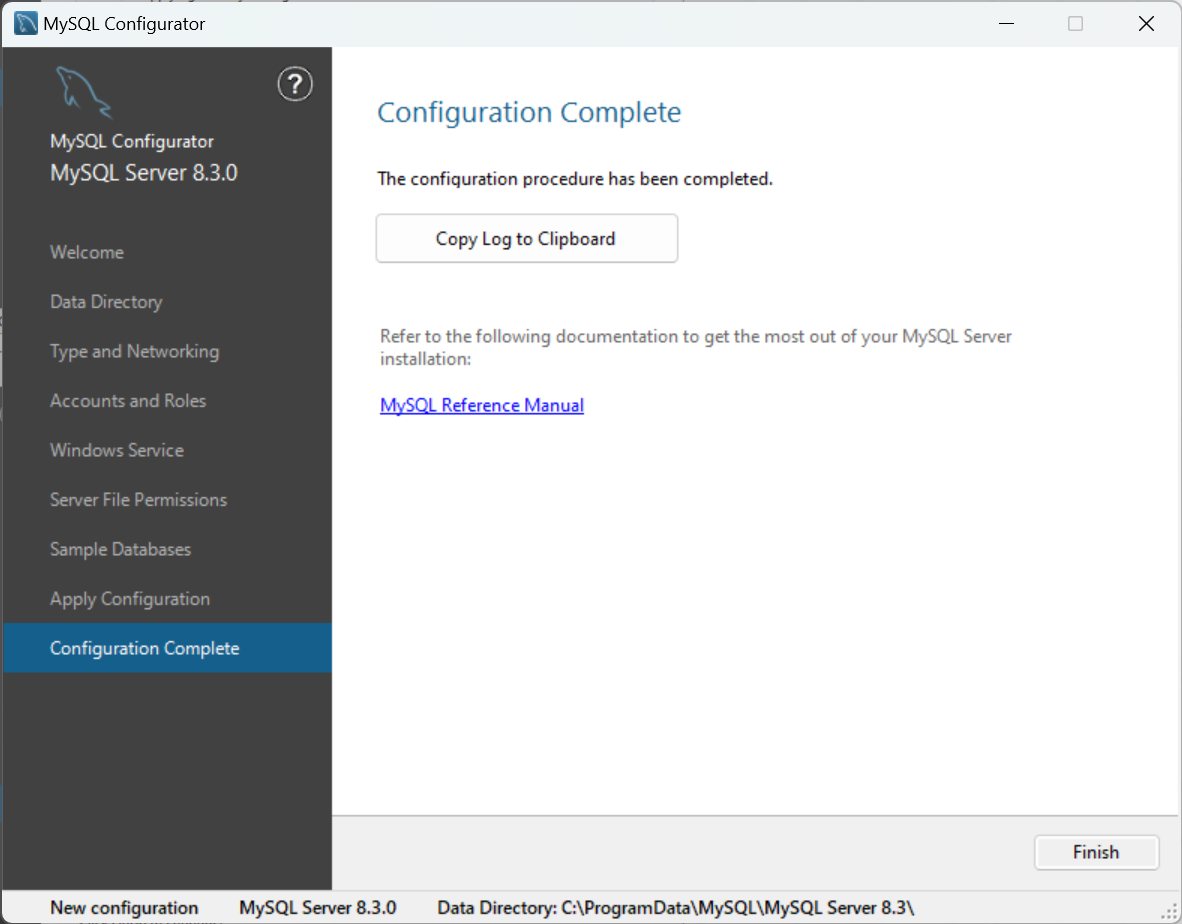This screenshot has width=1182, height=924.
Task: Open the Accounts and Roles step
Action: click(x=128, y=401)
